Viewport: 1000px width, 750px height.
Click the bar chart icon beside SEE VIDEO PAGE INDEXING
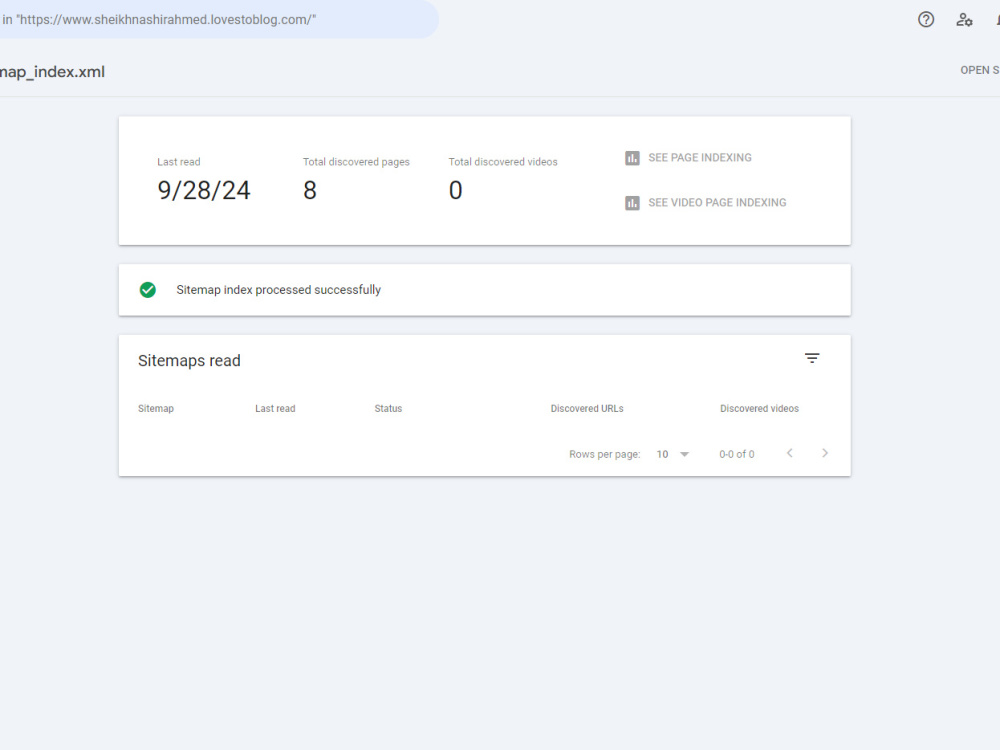pos(632,203)
